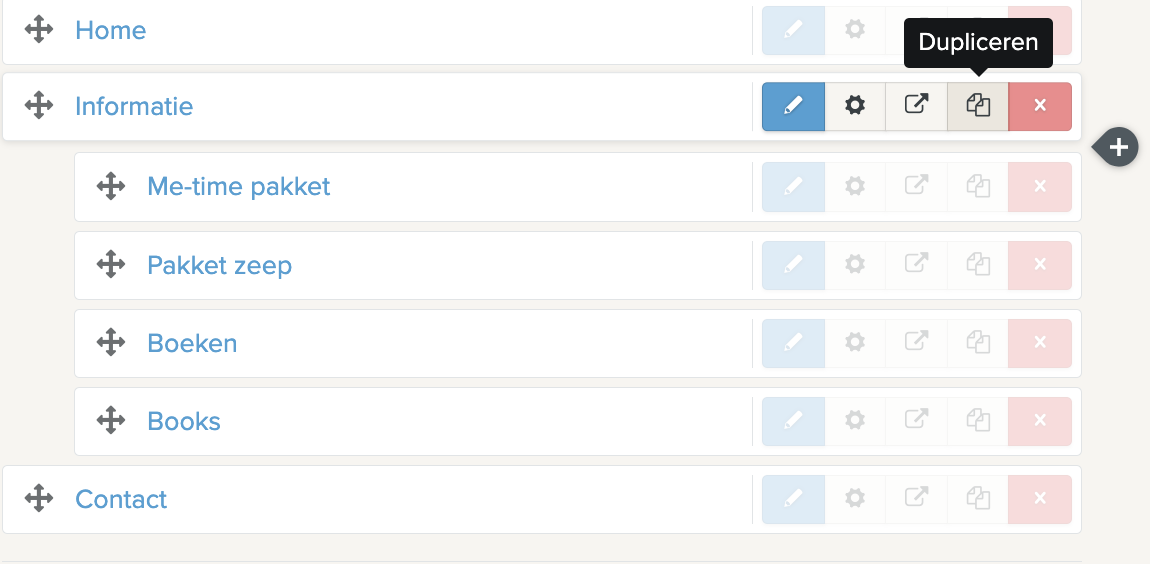
Task: Click the drag handle next to Contact
Action: tap(38, 499)
